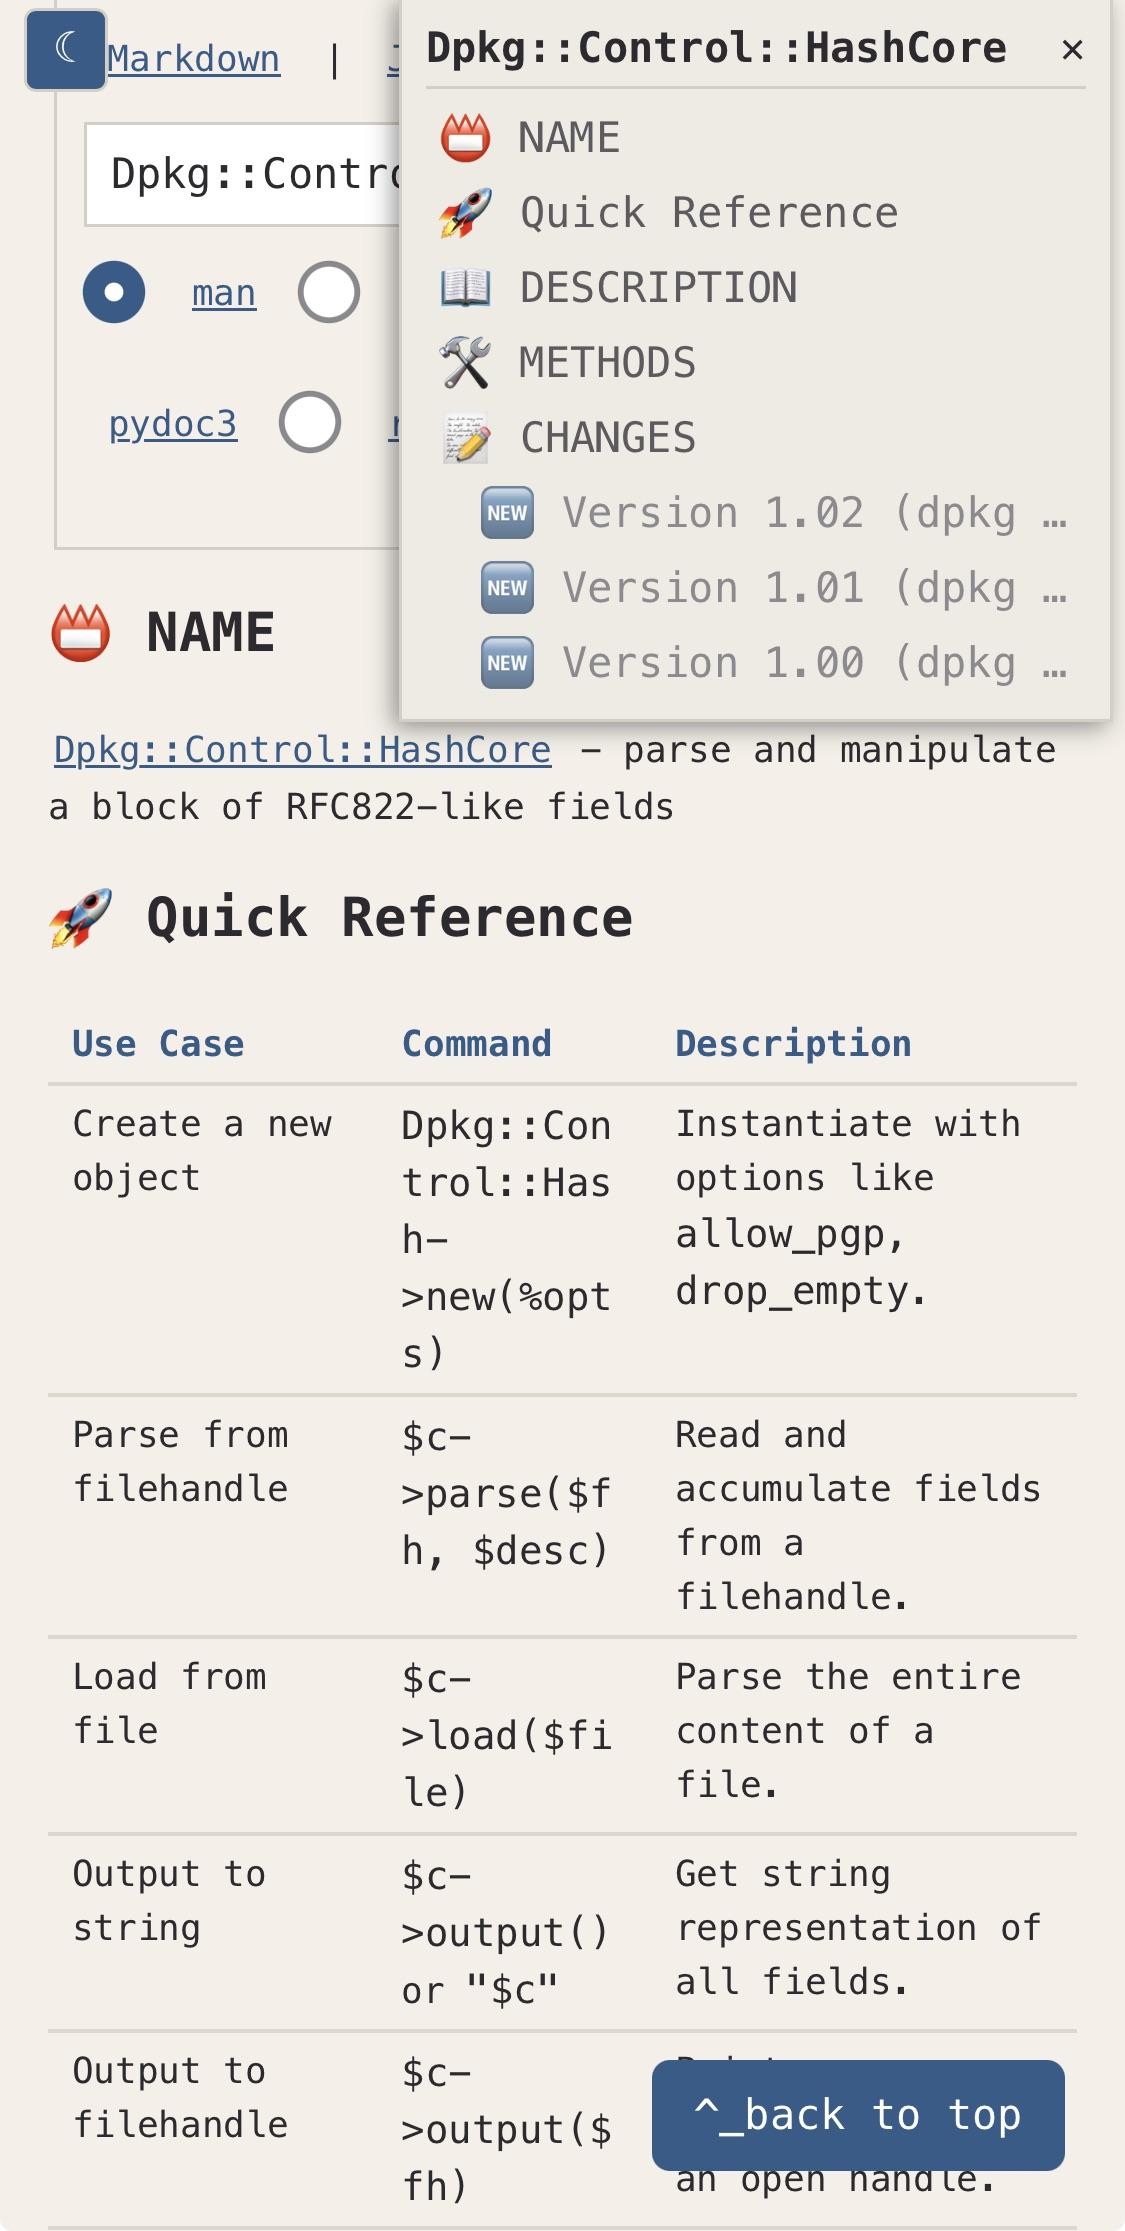
Task: Click the NAME stamp icon in contents
Action: click(x=466, y=138)
